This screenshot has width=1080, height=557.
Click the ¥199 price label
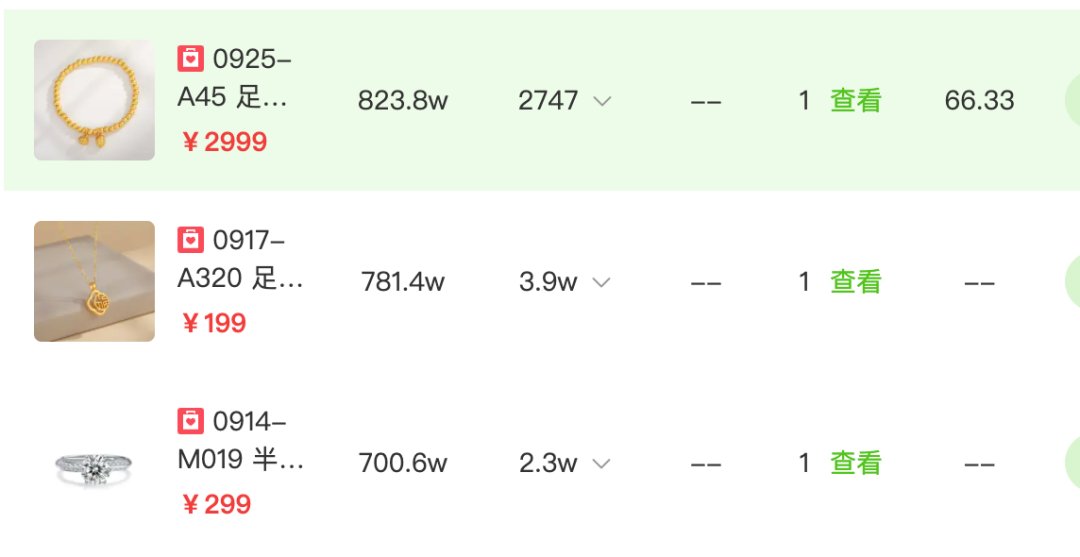pos(214,323)
